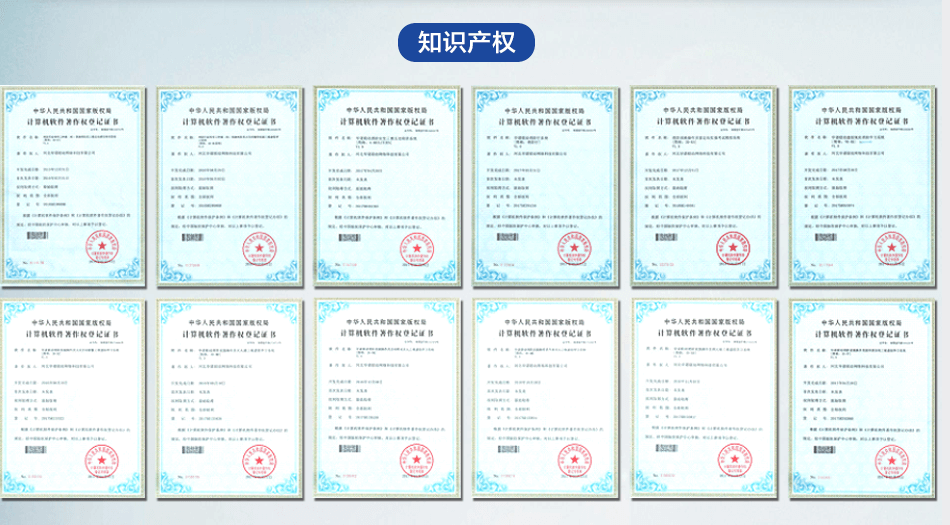
Task: Open sixth certificate in top row
Action: (x=862, y=185)
